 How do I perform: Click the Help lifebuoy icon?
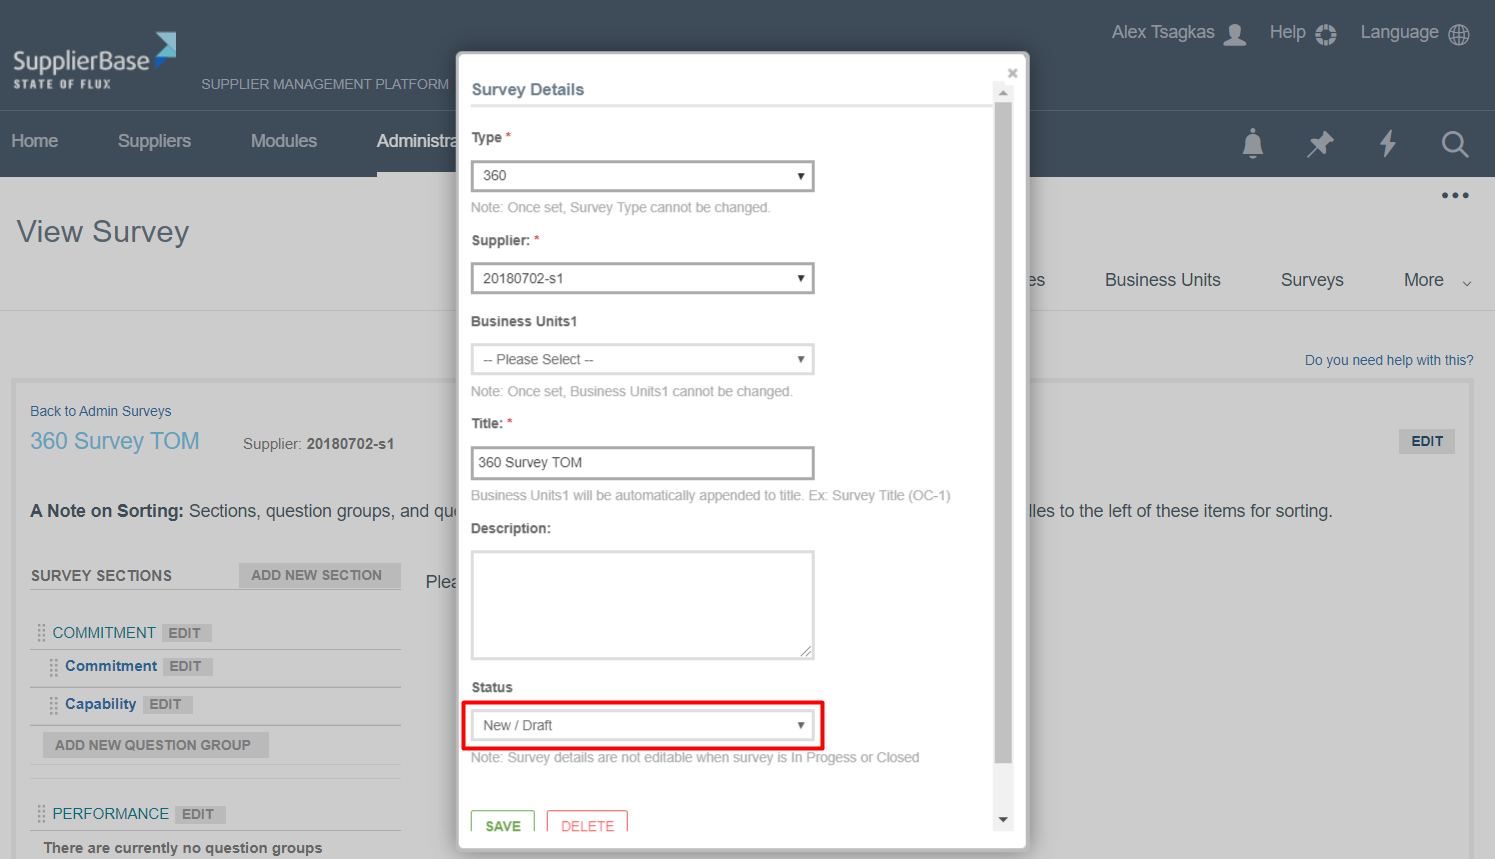(1325, 34)
